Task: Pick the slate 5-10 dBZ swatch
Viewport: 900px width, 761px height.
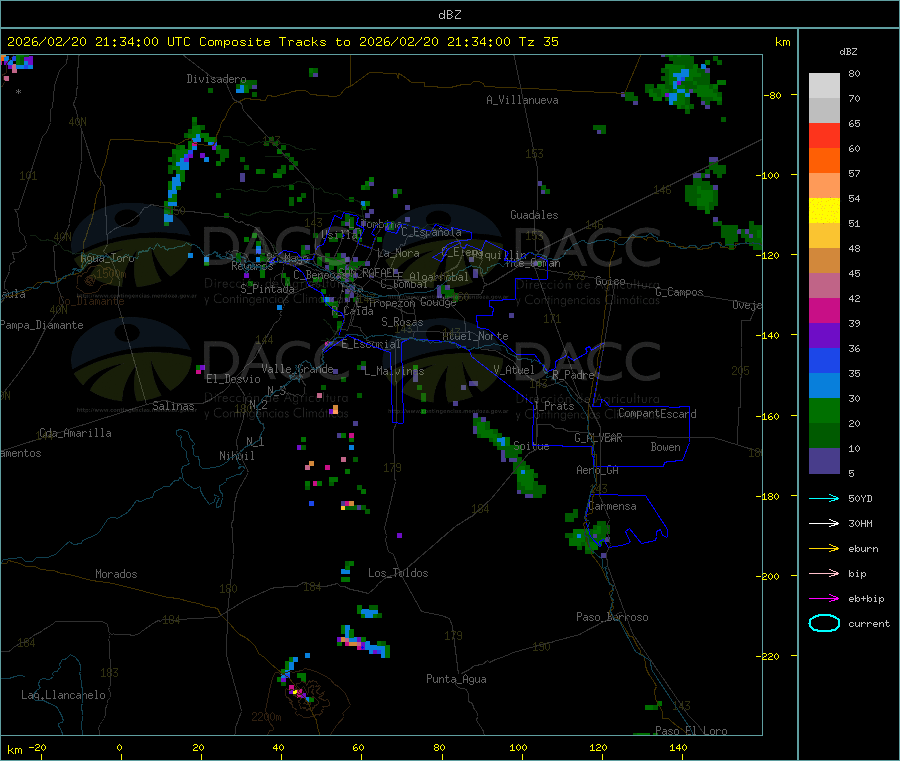Action: click(x=824, y=461)
